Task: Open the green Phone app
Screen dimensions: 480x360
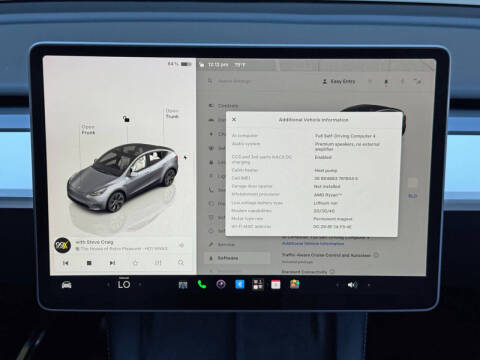Action: point(202,284)
